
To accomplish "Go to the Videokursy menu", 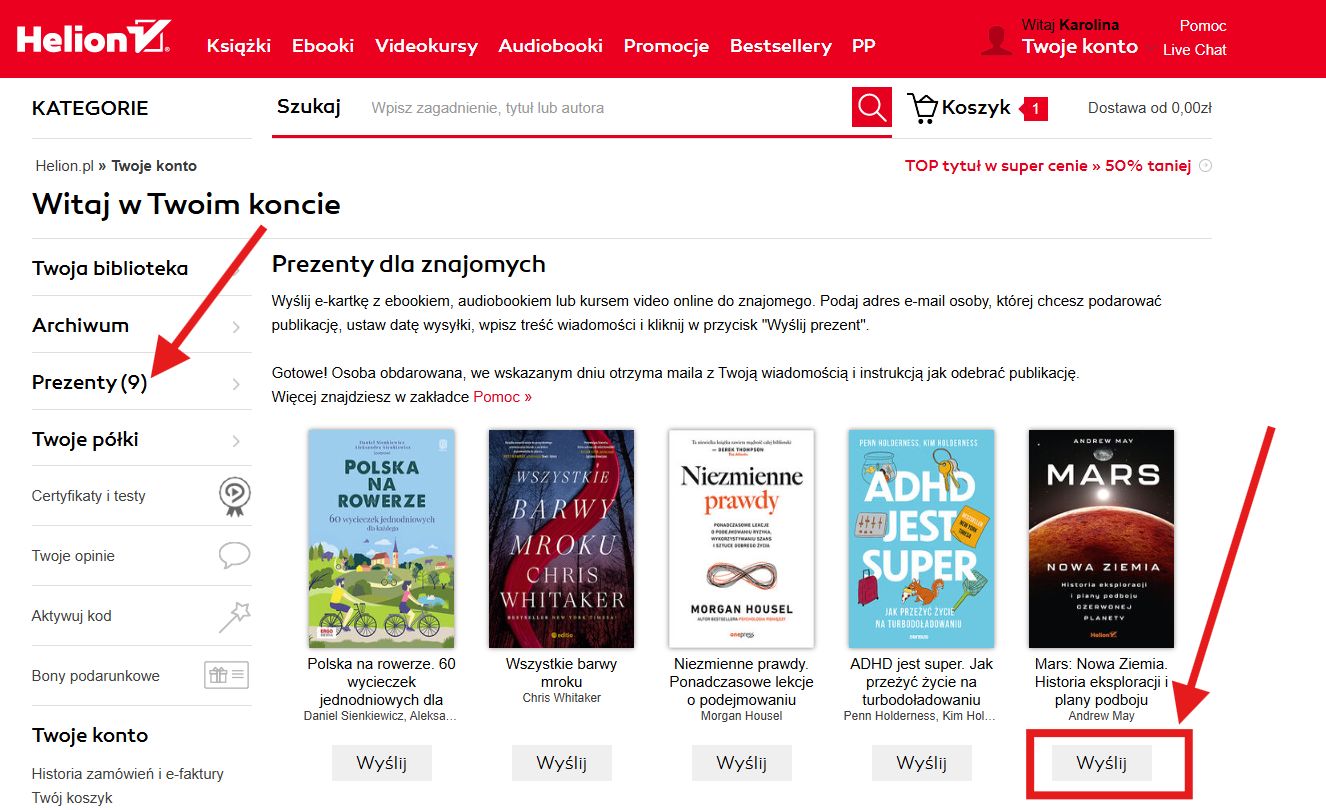I will 426,46.
